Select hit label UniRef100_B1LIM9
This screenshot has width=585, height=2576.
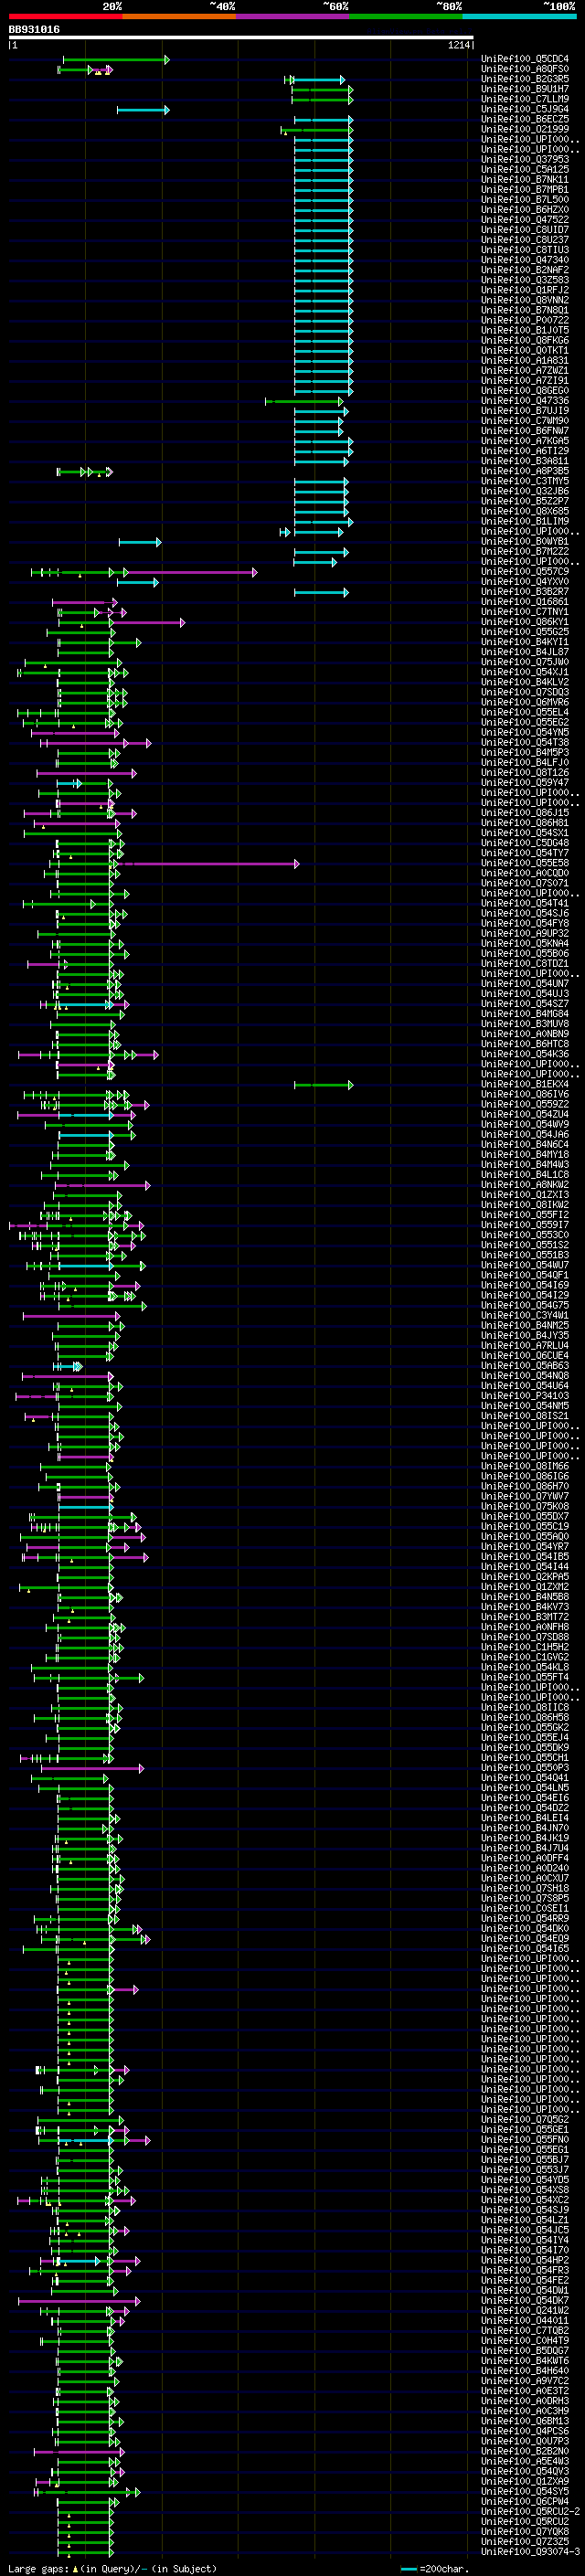pos(525,521)
